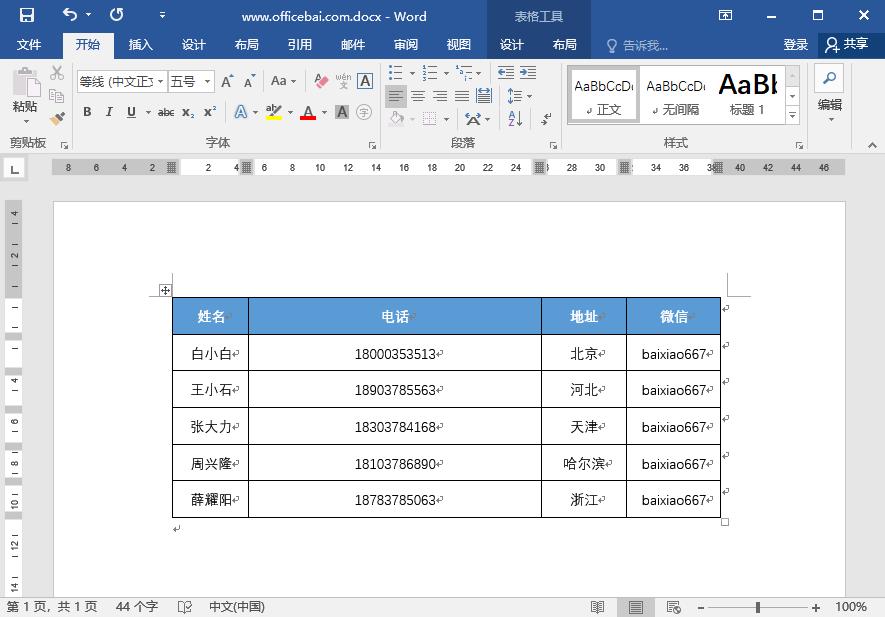Image resolution: width=885 pixels, height=617 pixels.
Task: Click the 电话 column header cell
Action: [394, 316]
